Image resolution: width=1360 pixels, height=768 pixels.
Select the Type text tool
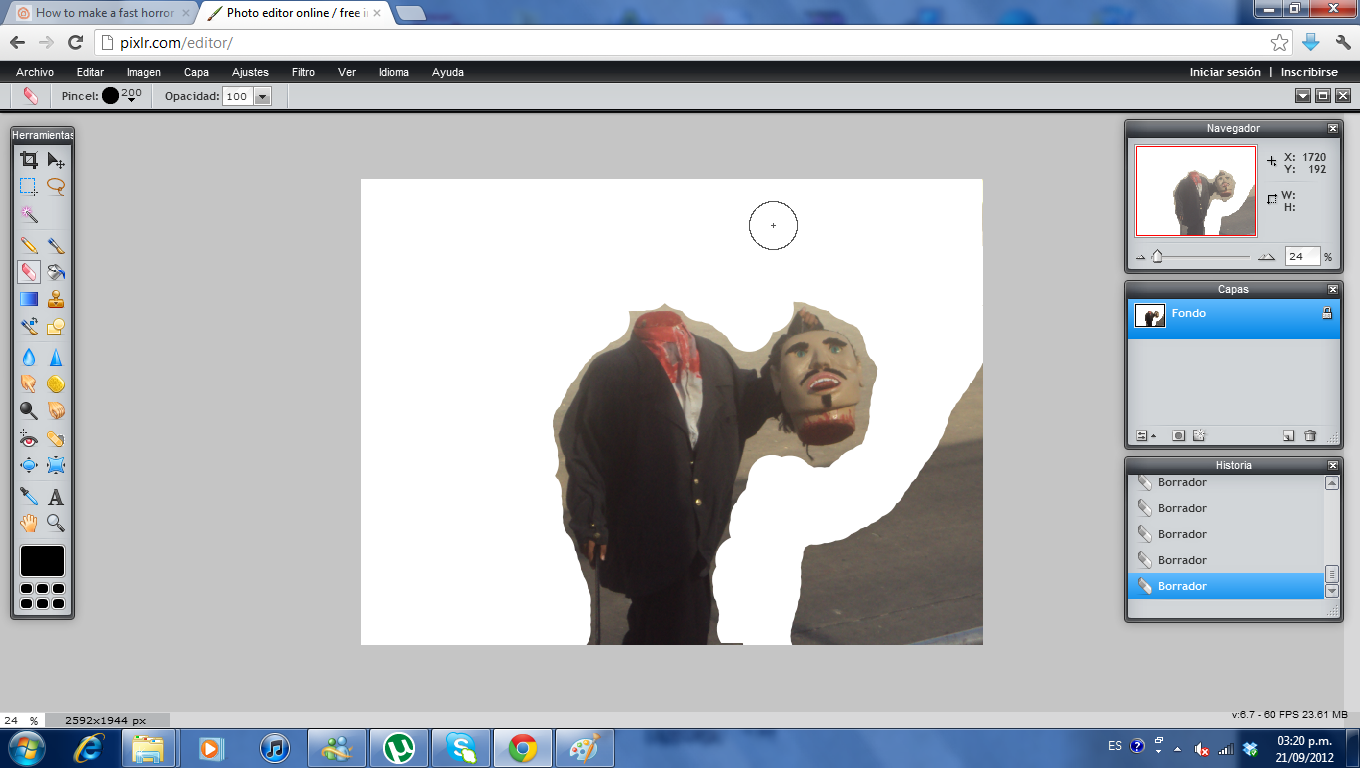click(56, 496)
